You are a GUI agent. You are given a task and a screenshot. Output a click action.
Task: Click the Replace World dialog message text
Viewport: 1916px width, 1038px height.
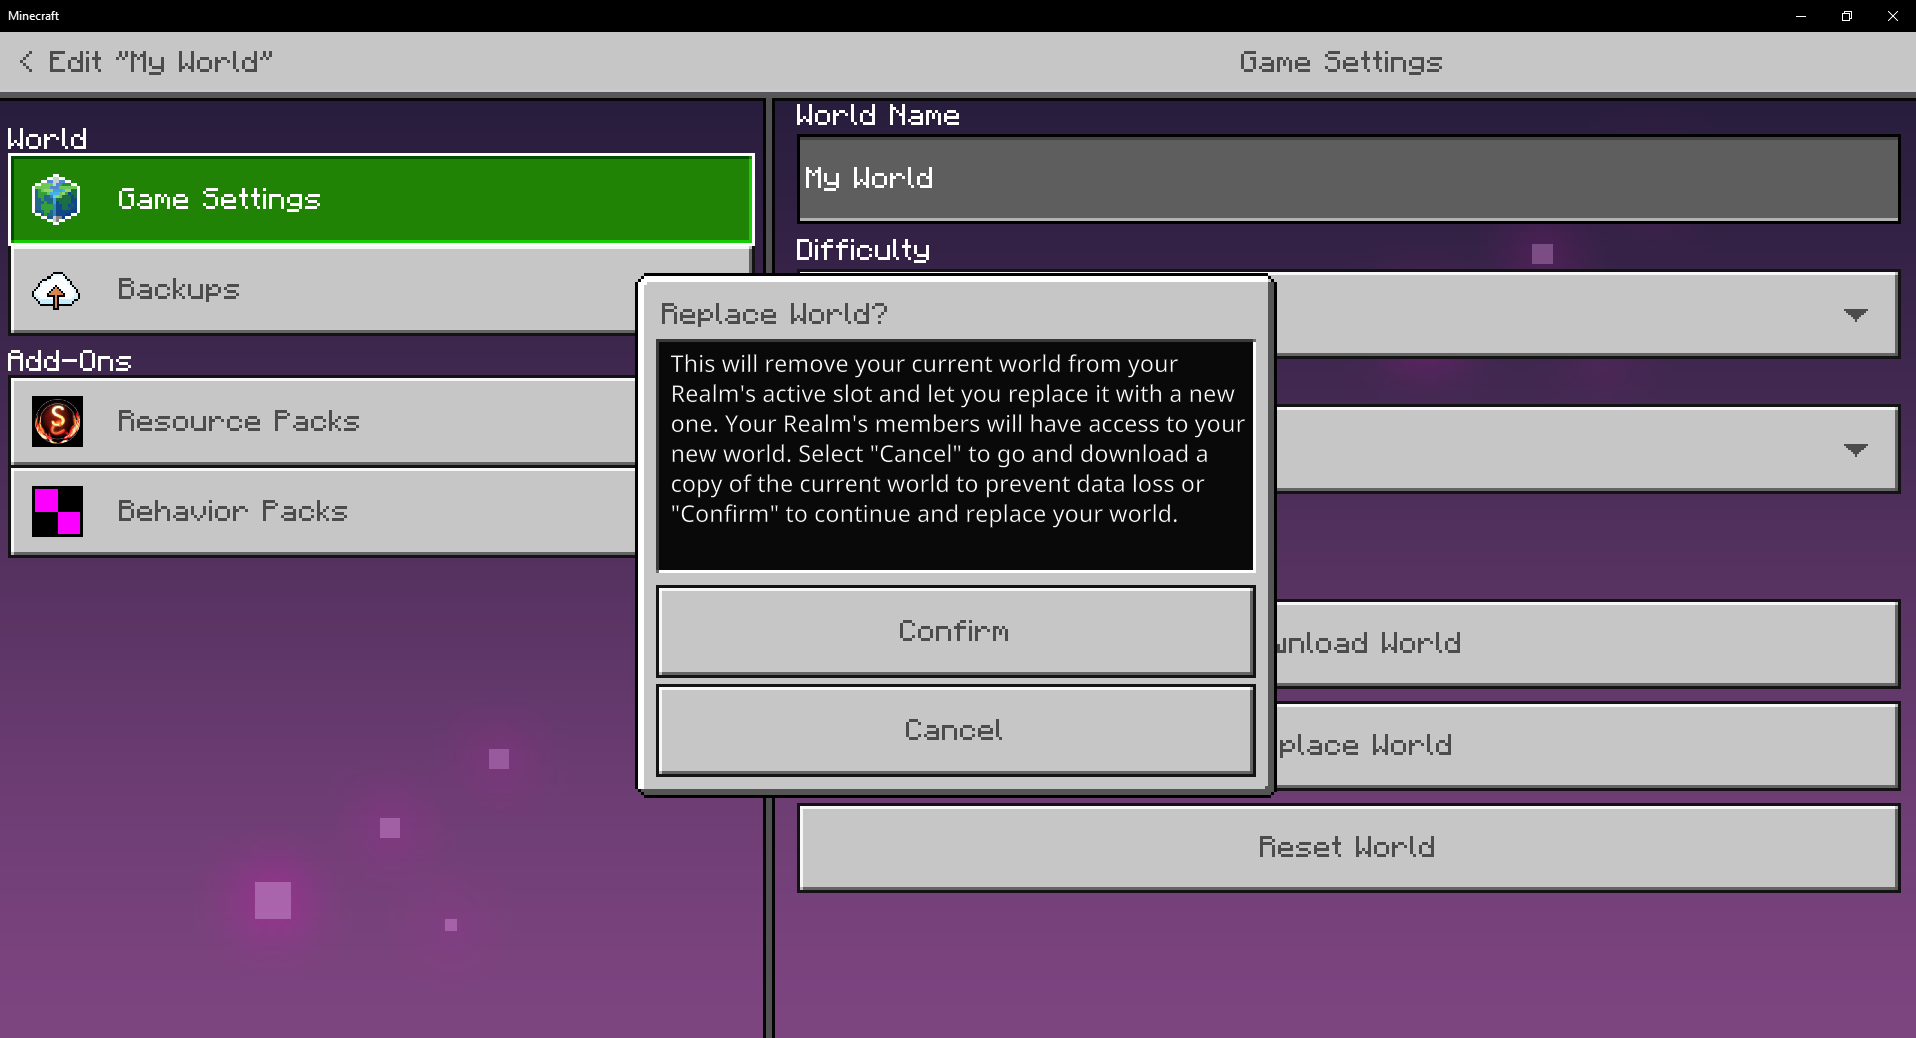click(955, 439)
